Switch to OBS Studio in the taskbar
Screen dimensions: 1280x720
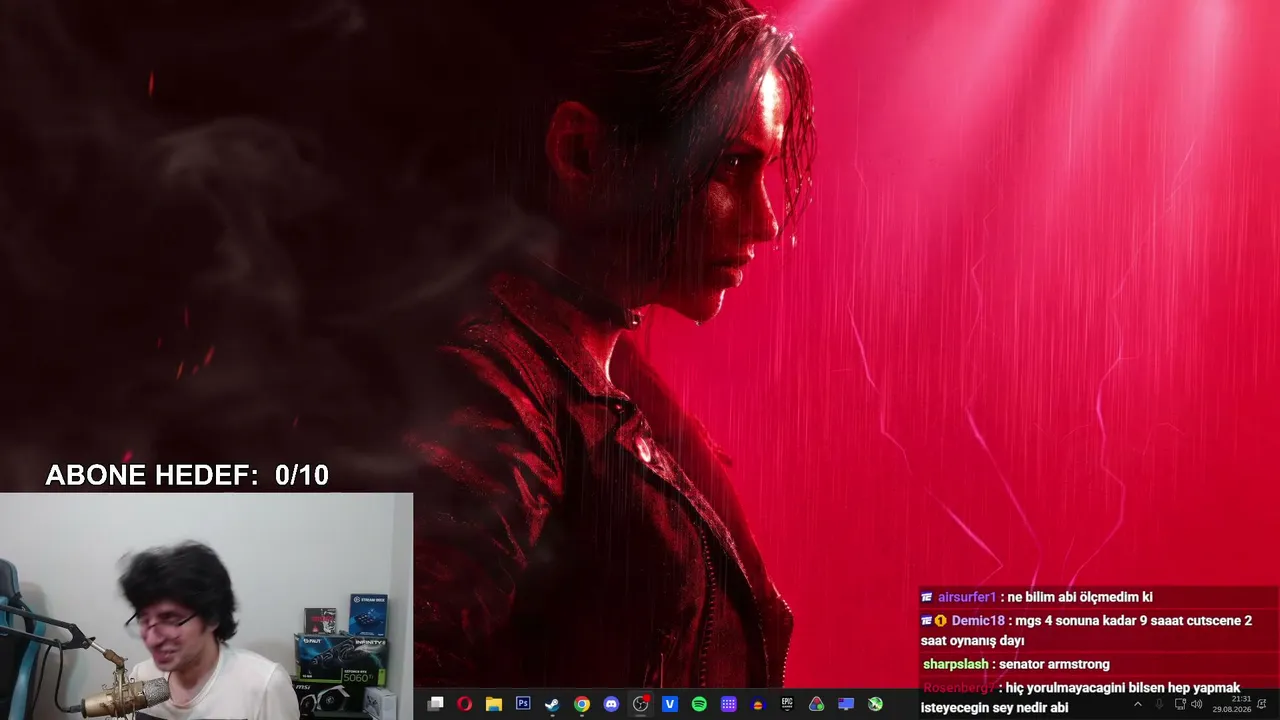pos(641,704)
